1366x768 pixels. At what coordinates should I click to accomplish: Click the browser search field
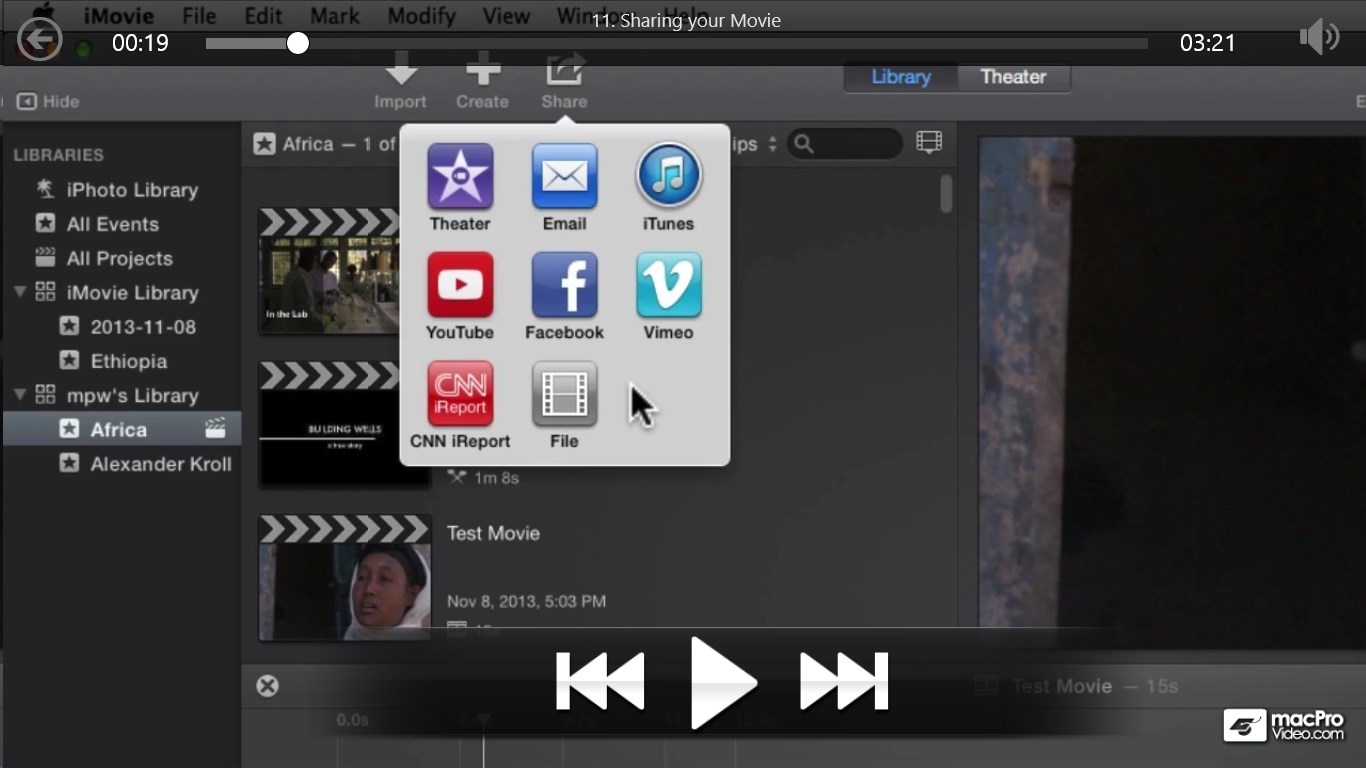click(x=845, y=144)
